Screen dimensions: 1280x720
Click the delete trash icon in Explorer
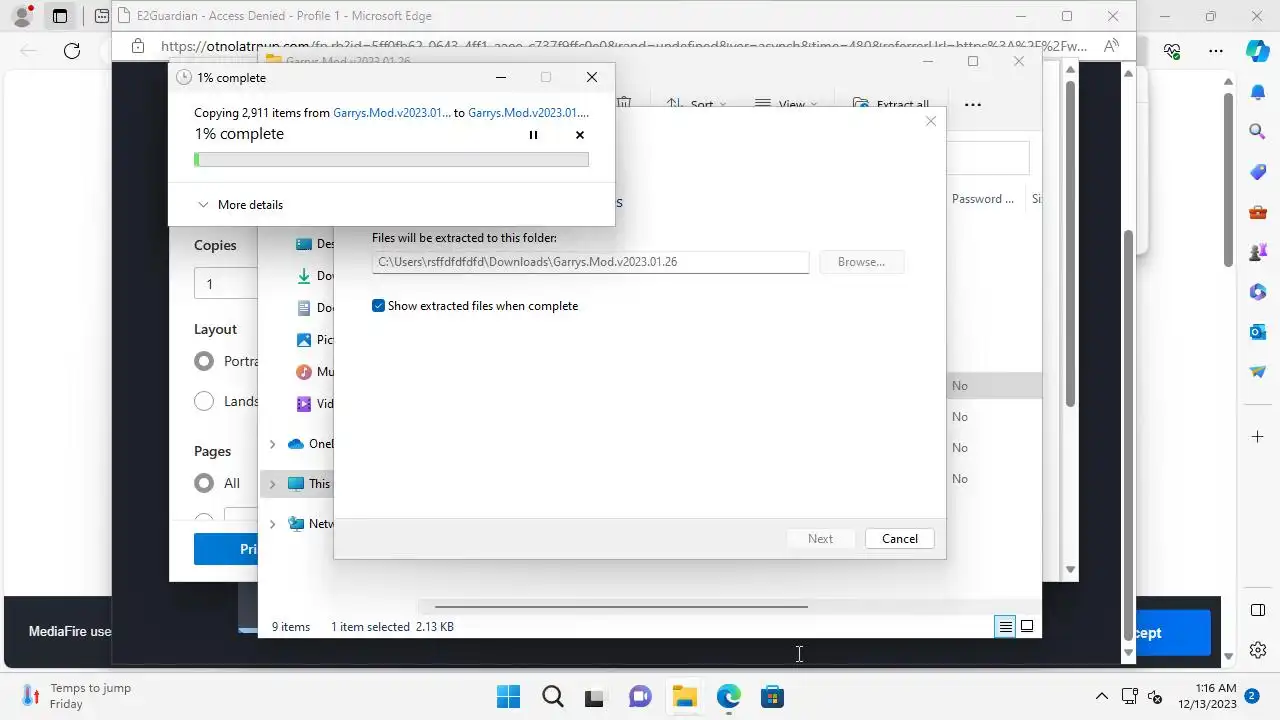[624, 104]
